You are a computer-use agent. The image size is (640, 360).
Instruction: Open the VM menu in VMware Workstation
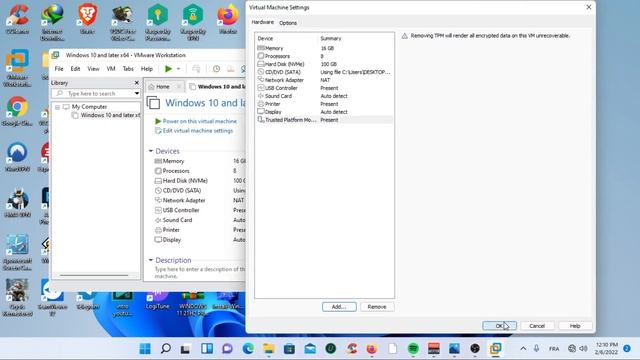click(x=111, y=69)
